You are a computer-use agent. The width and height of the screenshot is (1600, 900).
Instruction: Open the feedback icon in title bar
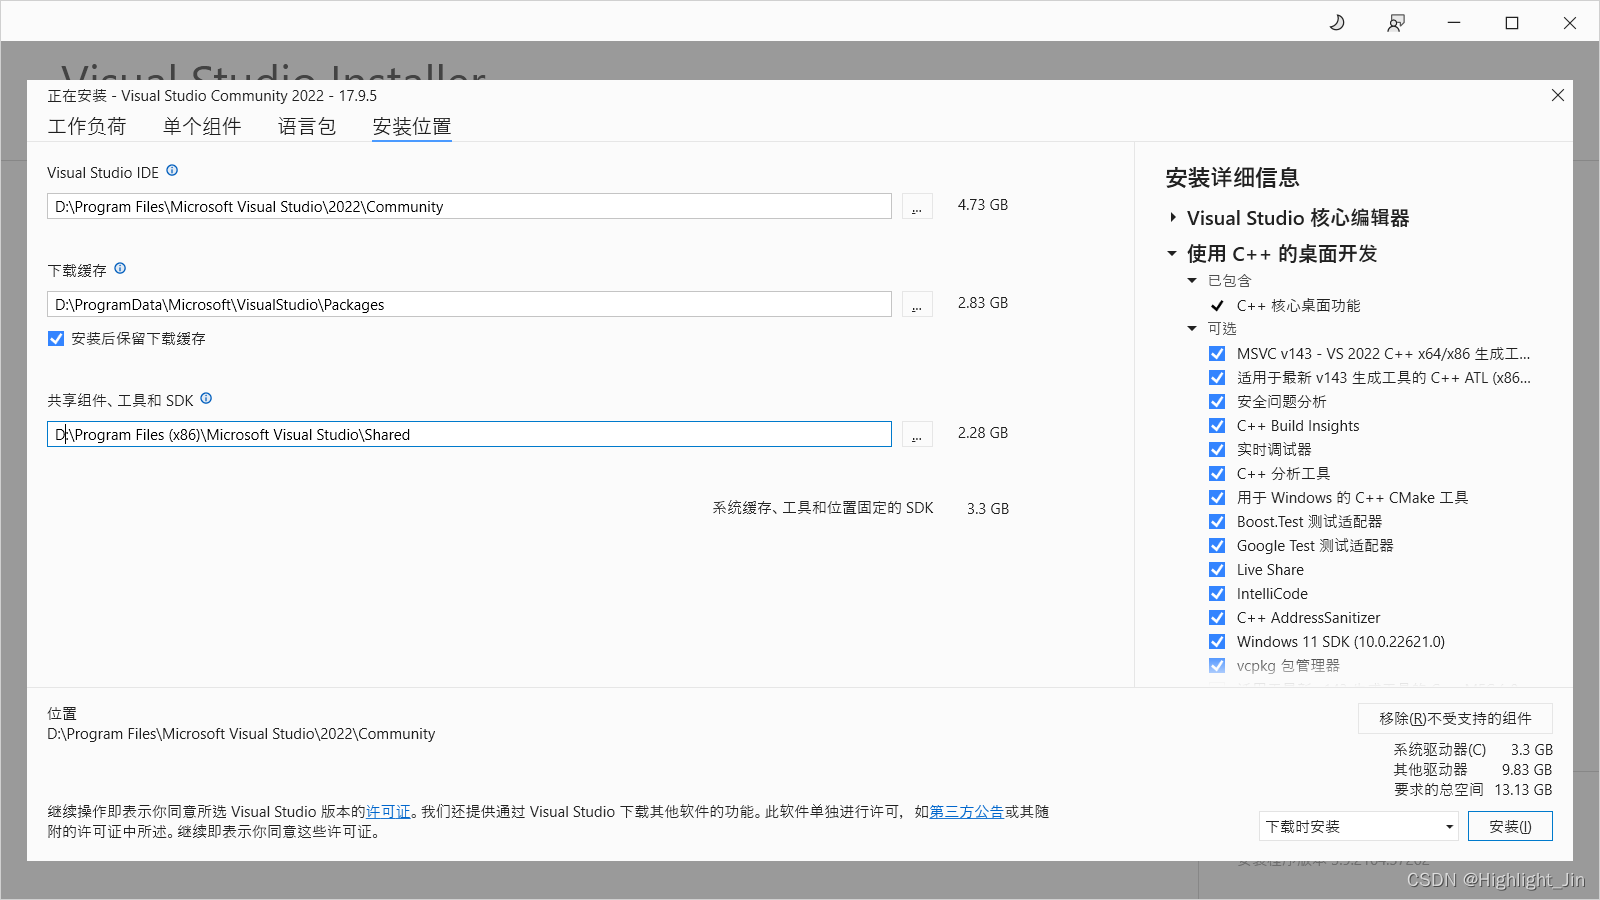pyautogui.click(x=1396, y=22)
